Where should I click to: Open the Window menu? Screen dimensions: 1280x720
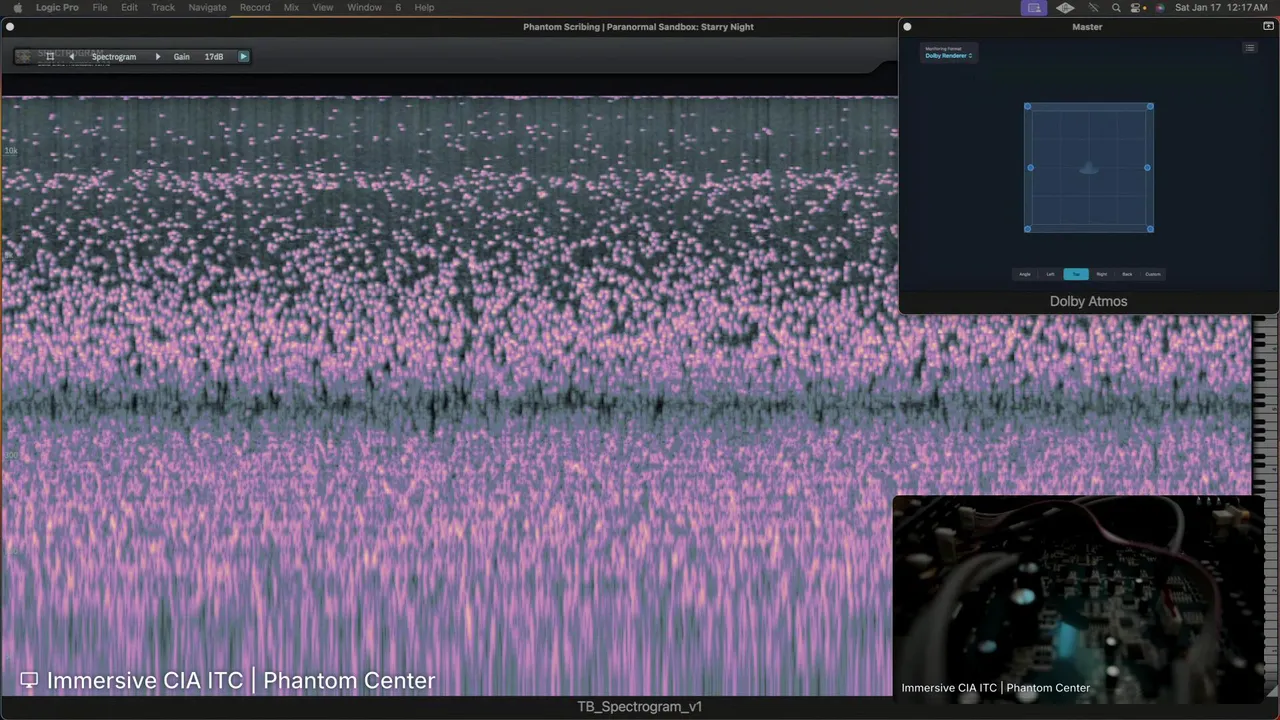[364, 7]
